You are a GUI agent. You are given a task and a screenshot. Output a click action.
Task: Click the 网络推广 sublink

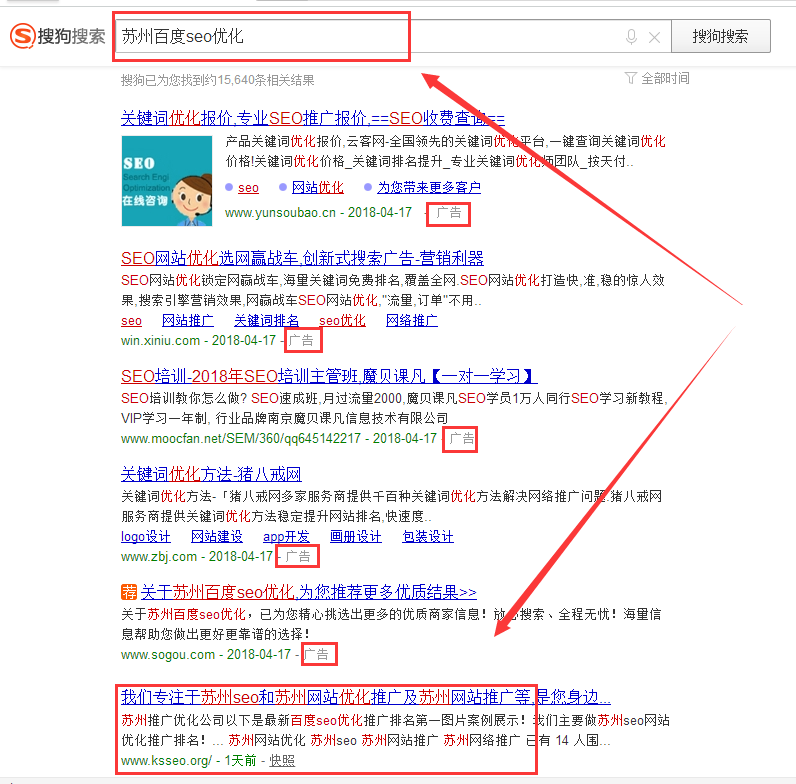tap(411, 321)
